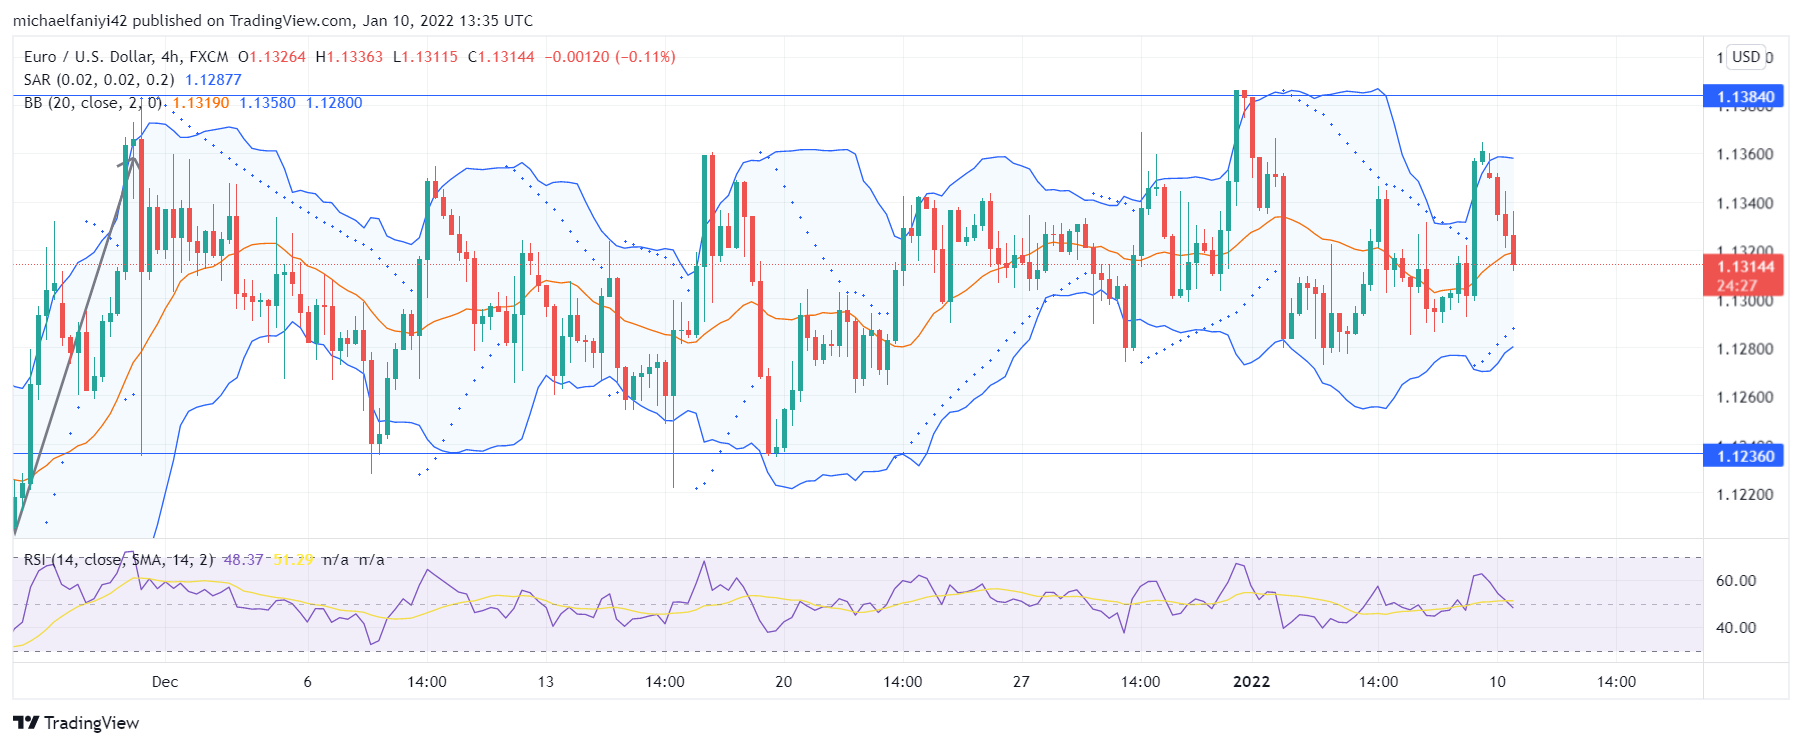Click the published-by header text at top
The image size is (1802, 746).
click(x=273, y=20)
